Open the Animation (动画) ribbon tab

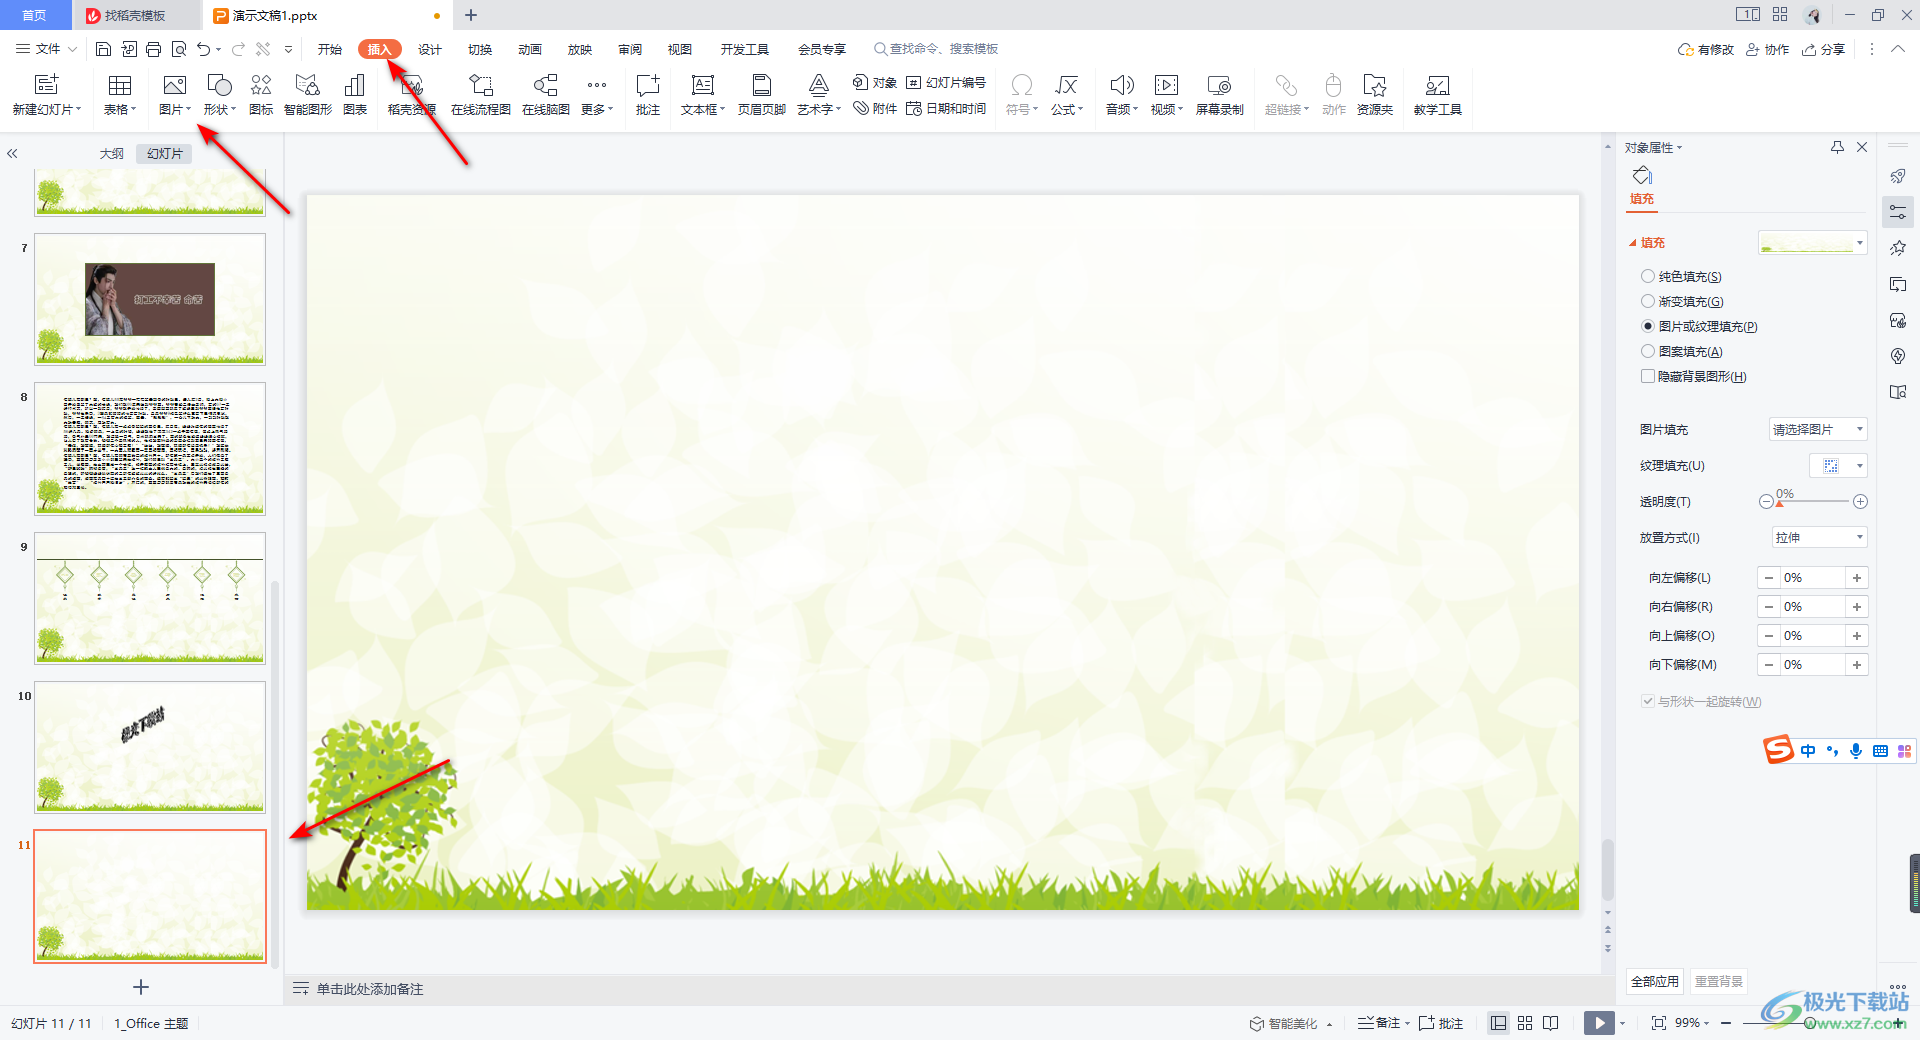pos(530,49)
